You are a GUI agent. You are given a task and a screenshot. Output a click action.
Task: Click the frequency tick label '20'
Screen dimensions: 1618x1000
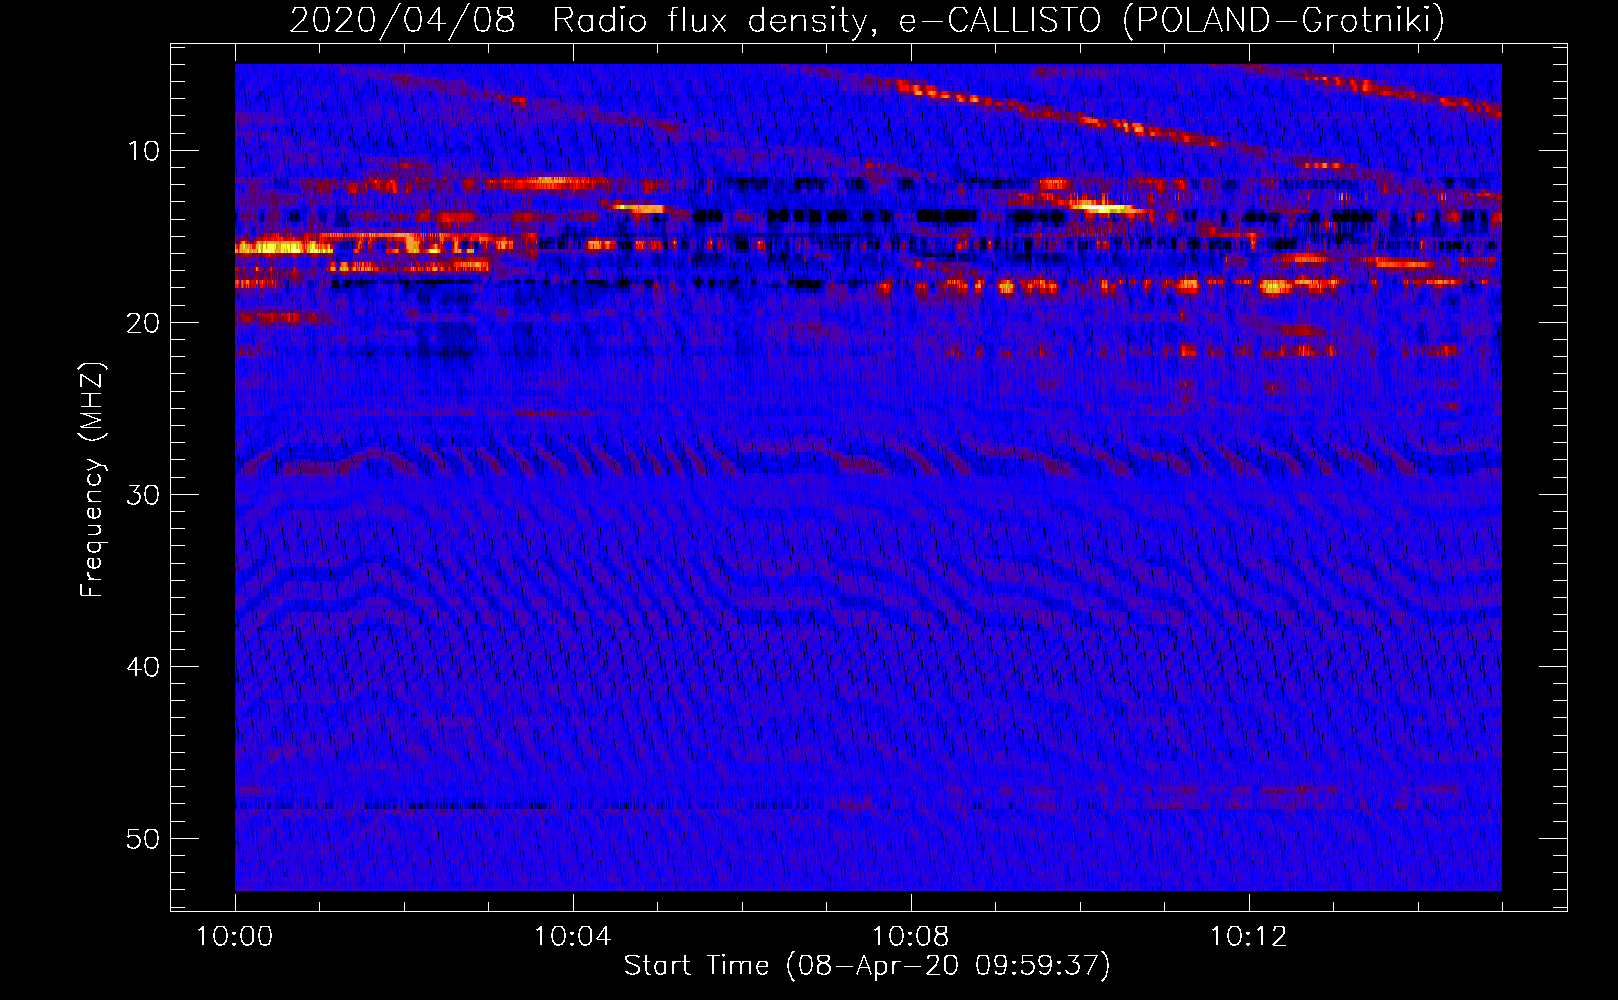[144, 323]
